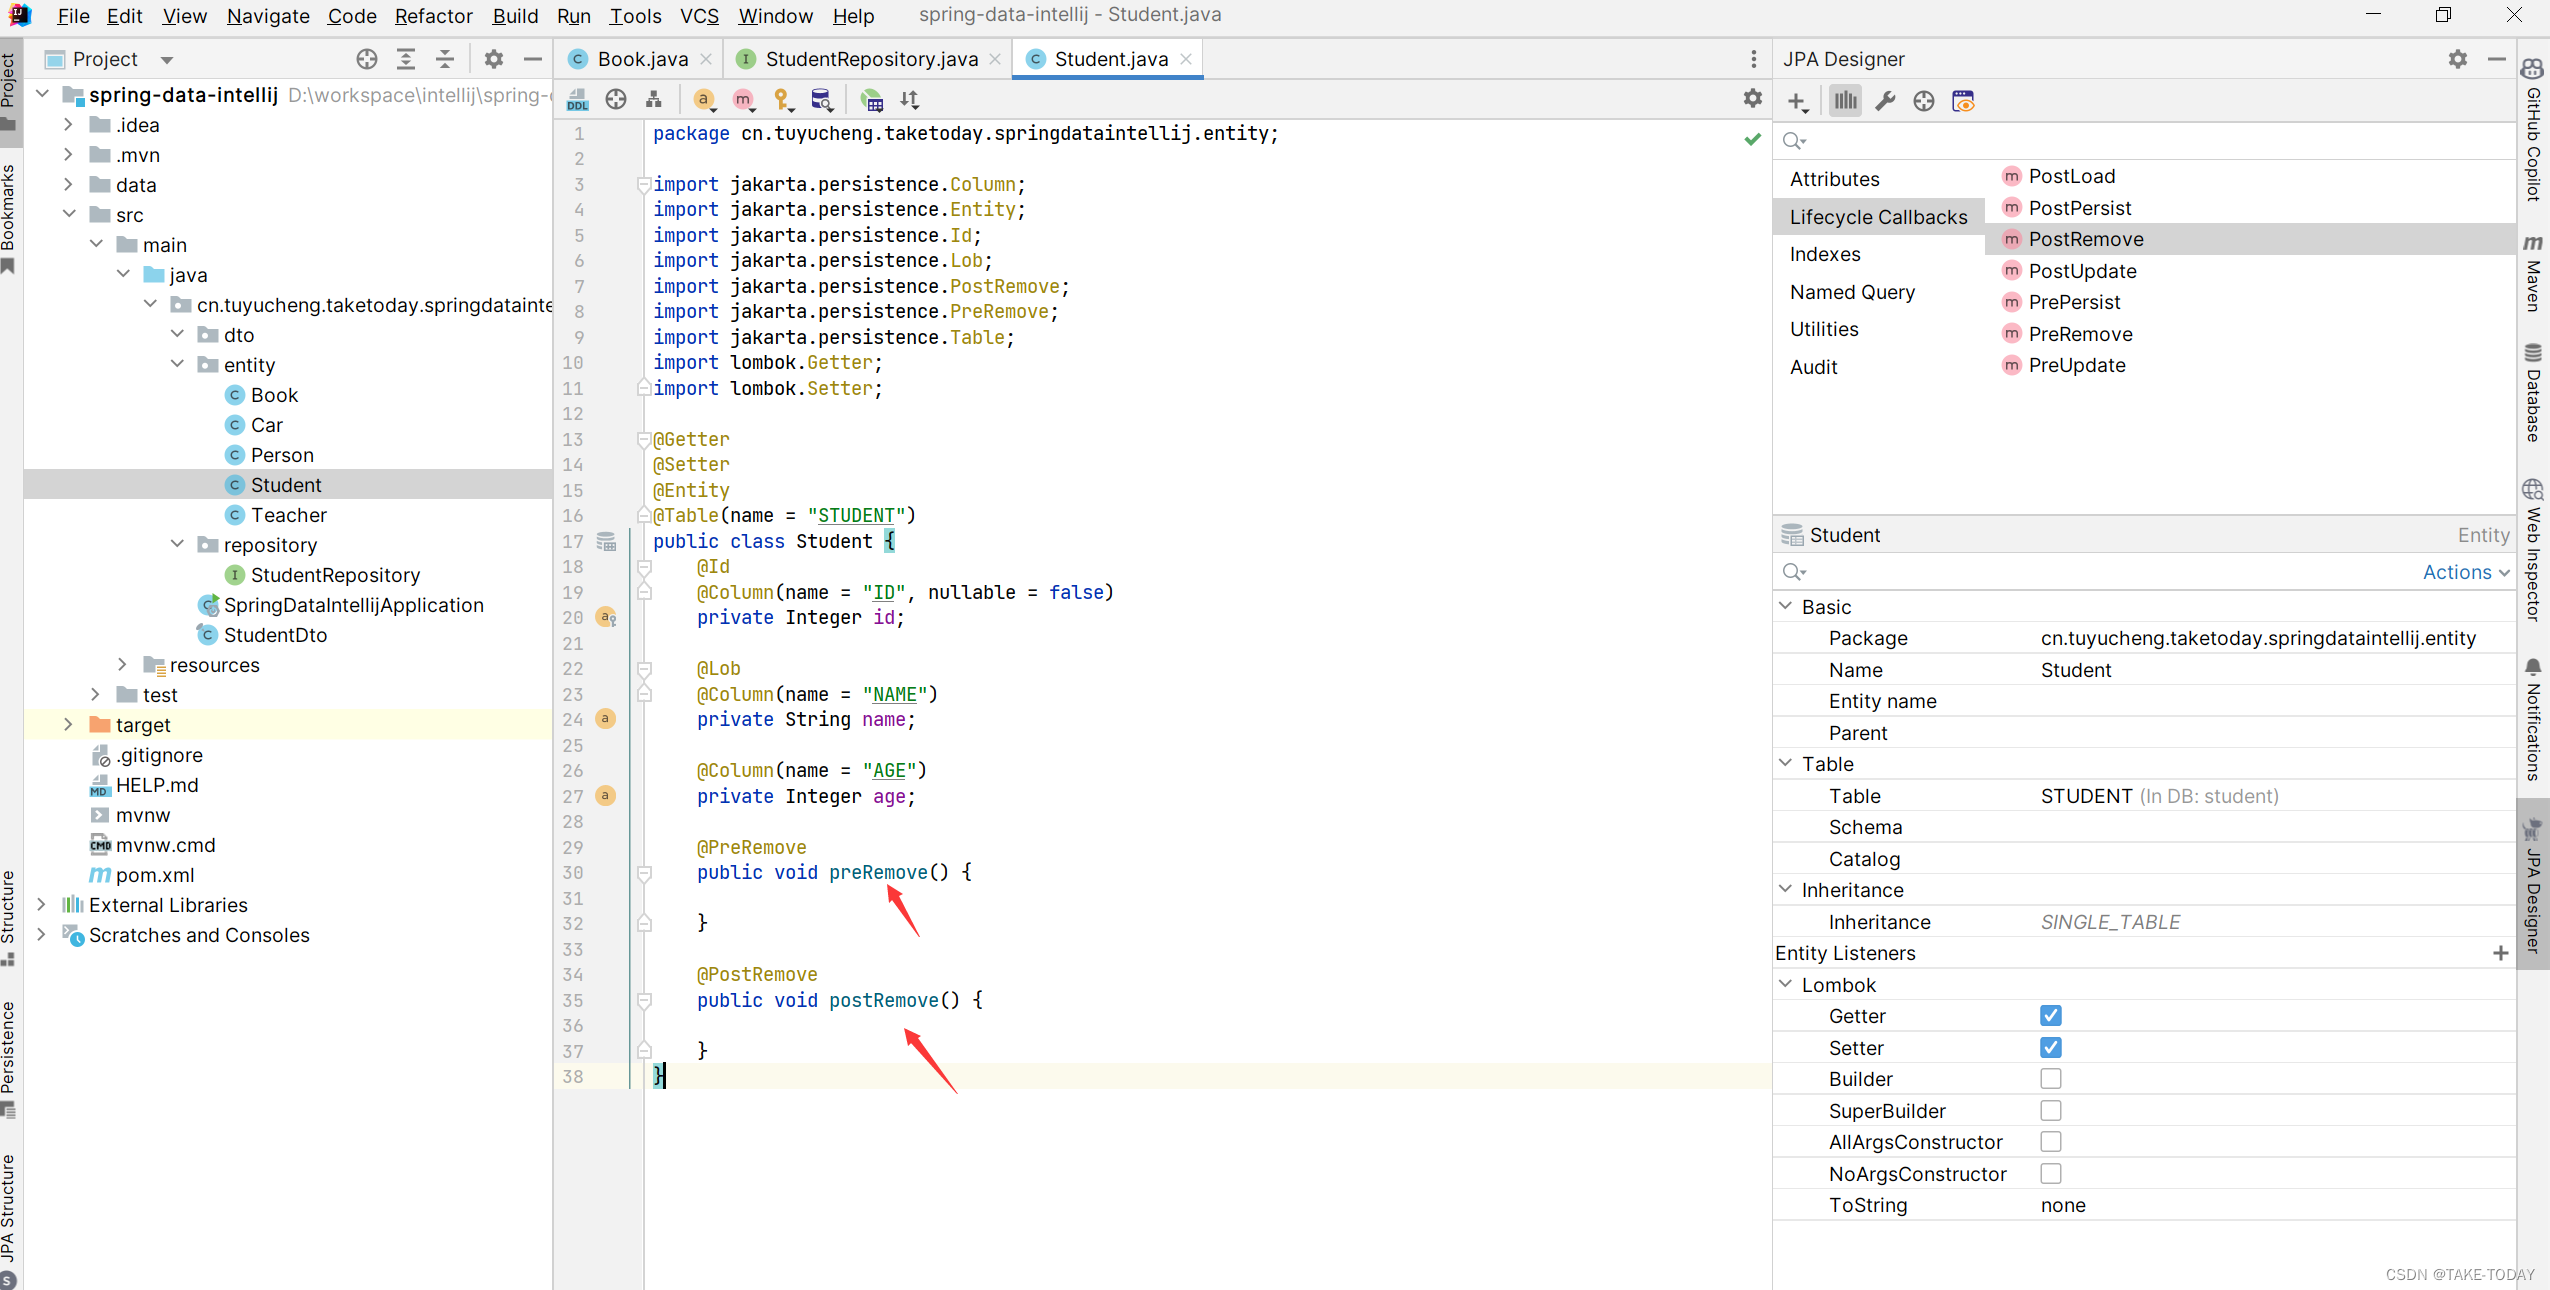Open the Refactor menu
2550x1290 pixels.
point(433,16)
